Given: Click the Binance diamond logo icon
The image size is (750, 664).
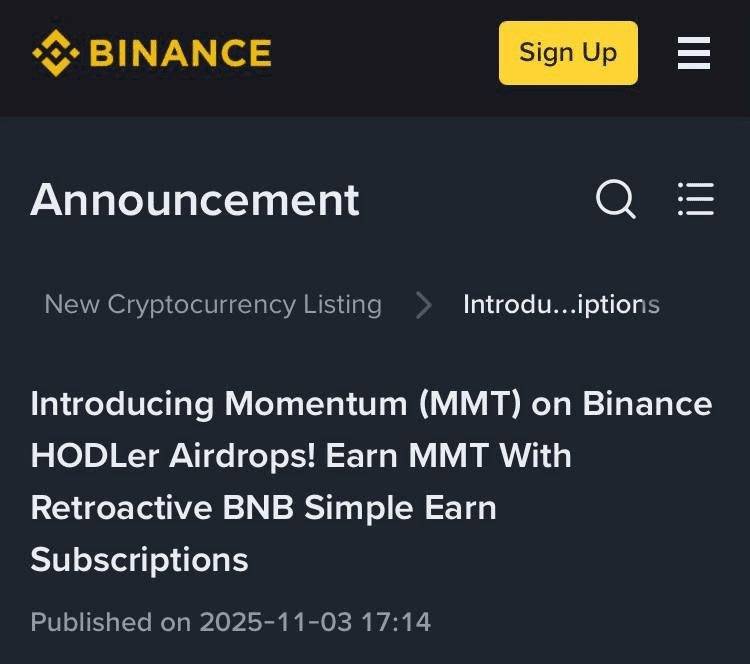Looking at the screenshot, I should point(55,53).
